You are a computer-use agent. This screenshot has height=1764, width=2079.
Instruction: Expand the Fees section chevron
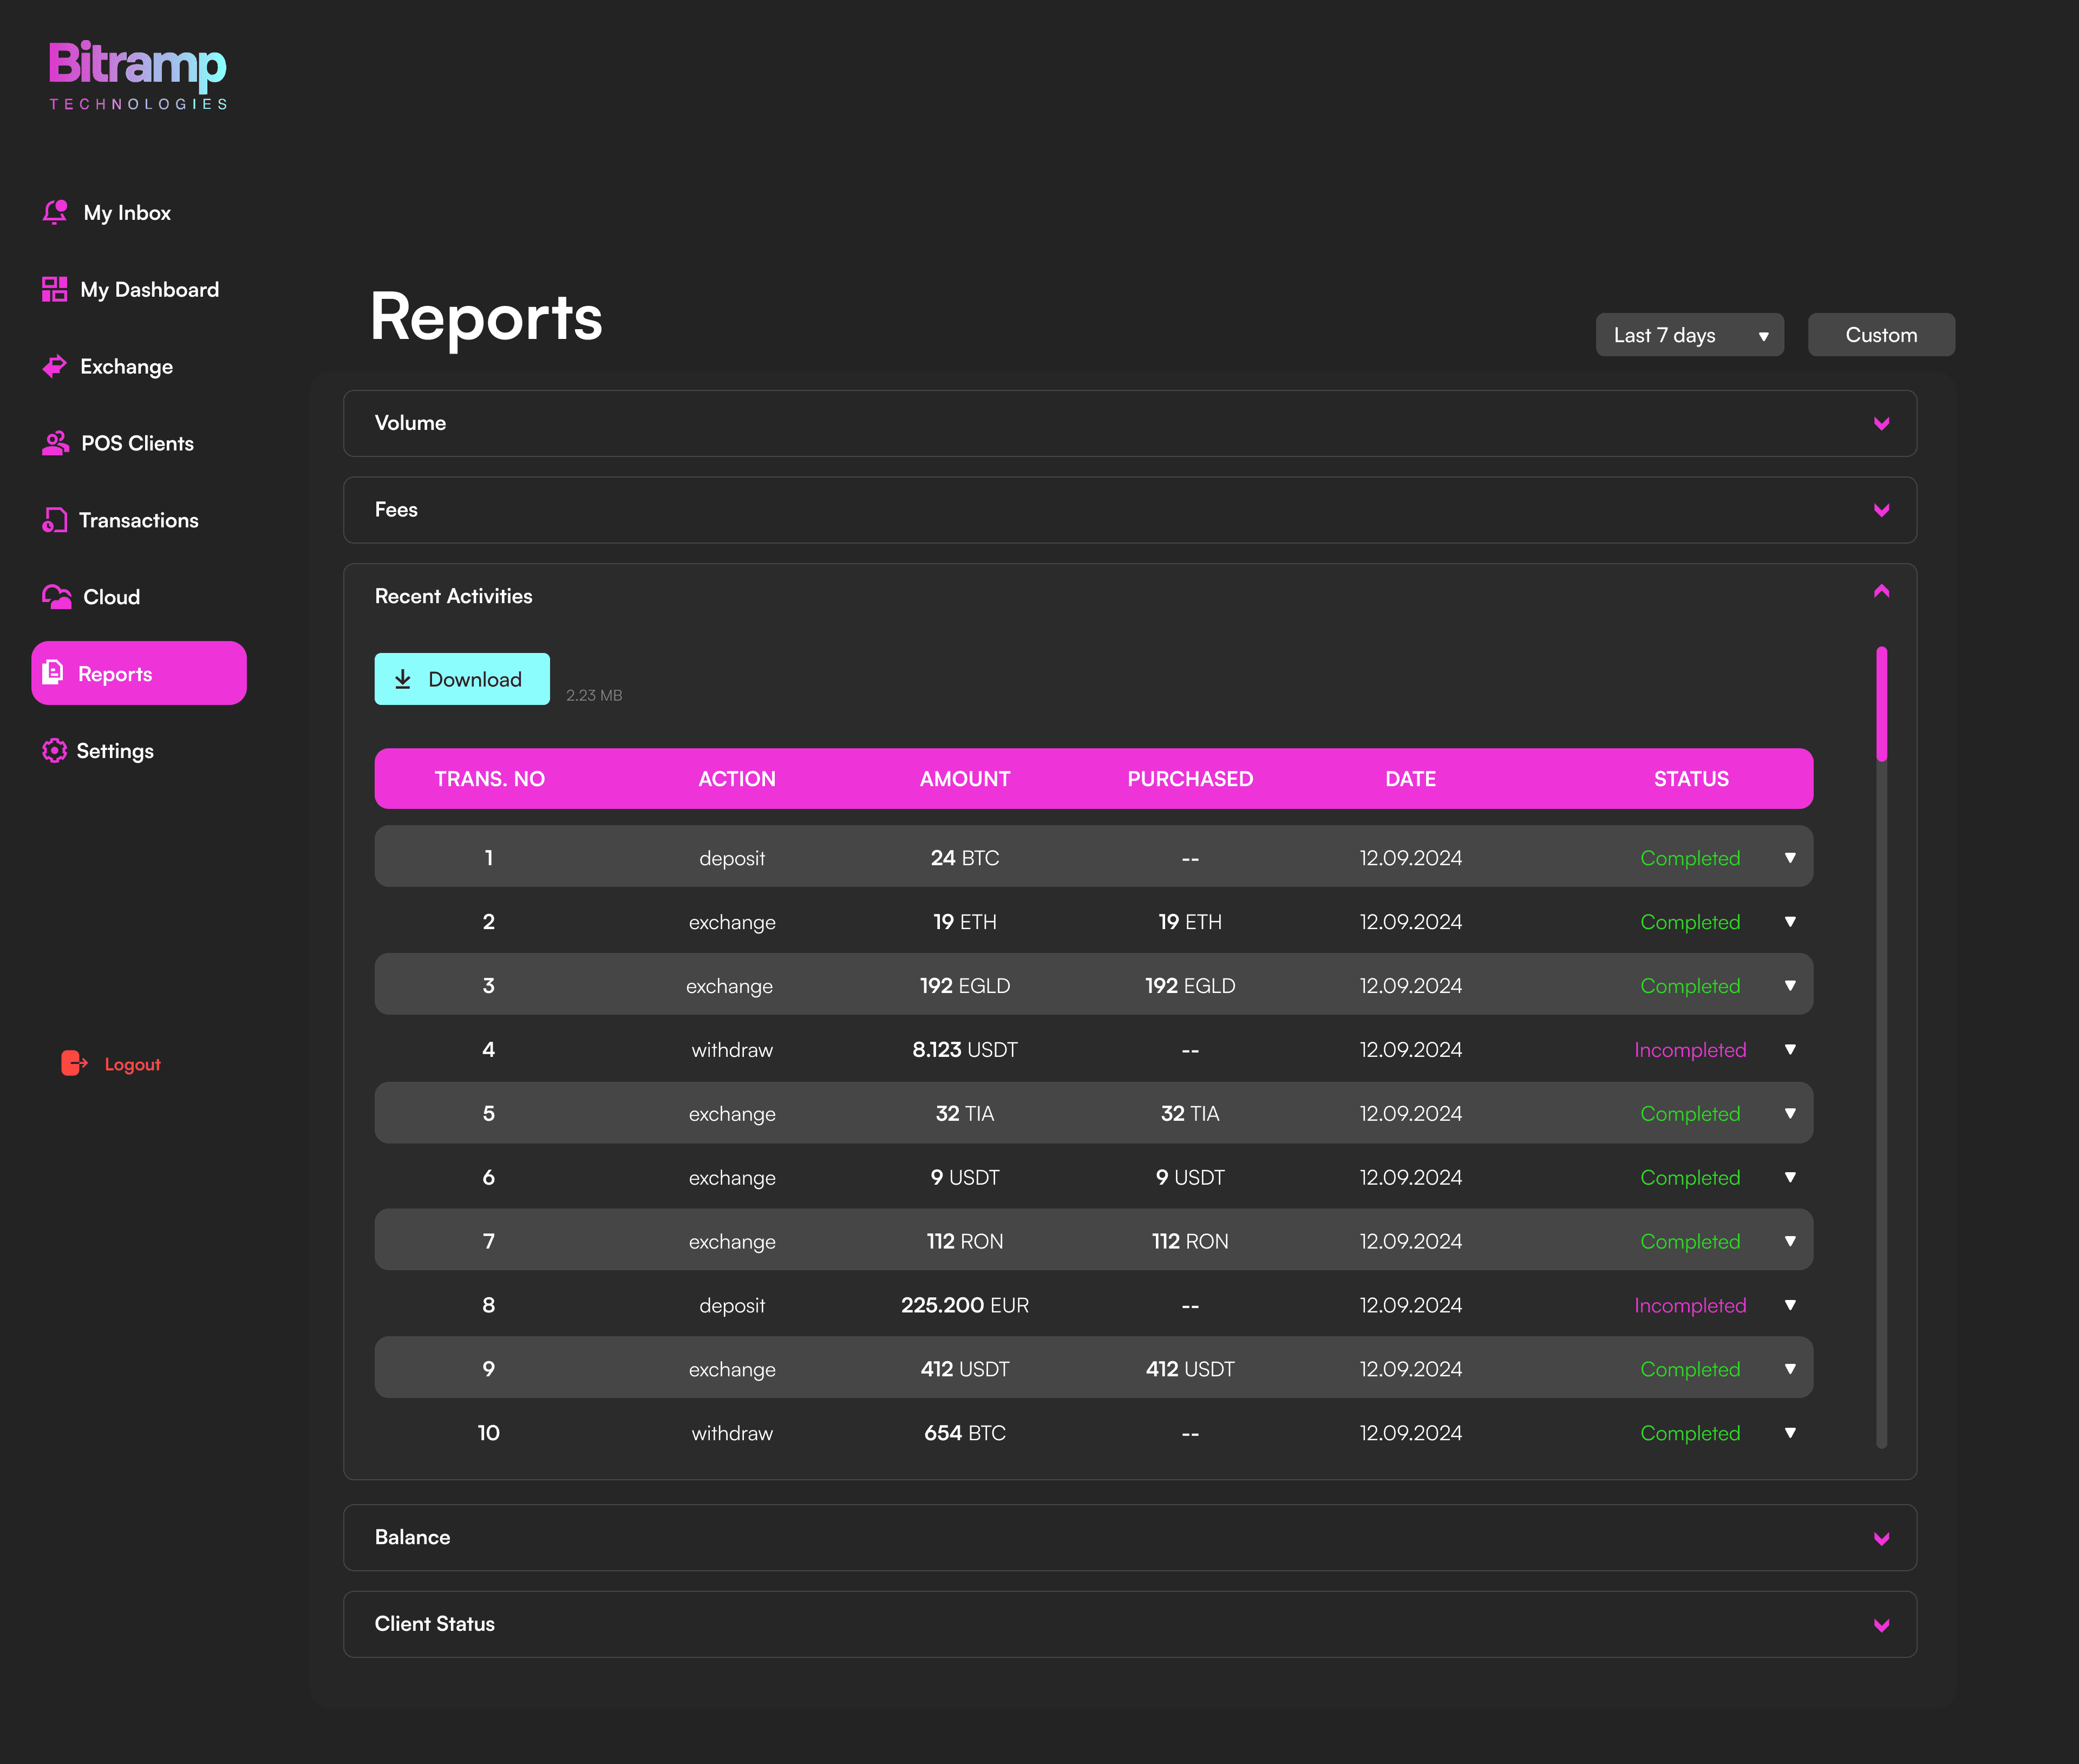pyautogui.click(x=1881, y=510)
